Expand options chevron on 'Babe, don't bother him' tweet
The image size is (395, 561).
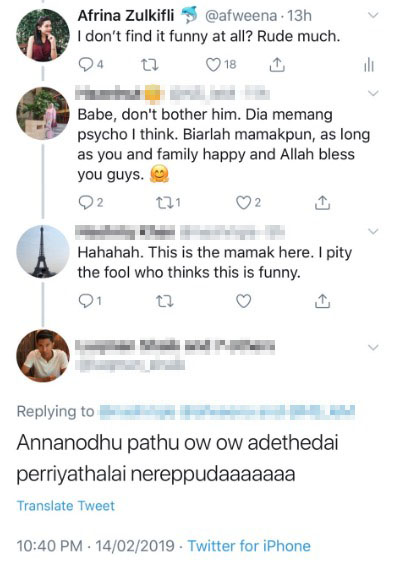pos(373,93)
